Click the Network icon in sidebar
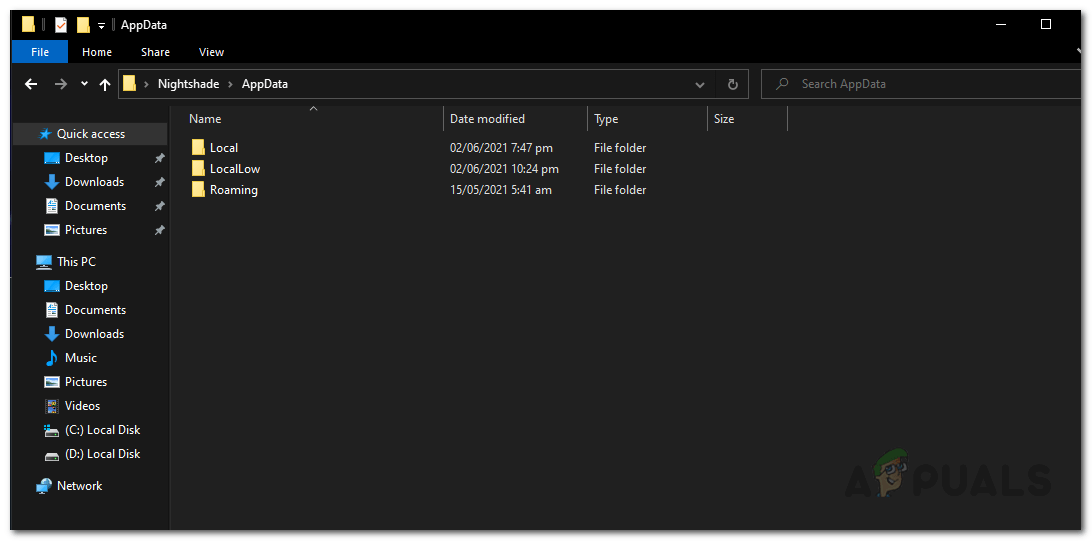This screenshot has width=1092, height=541. (44, 486)
